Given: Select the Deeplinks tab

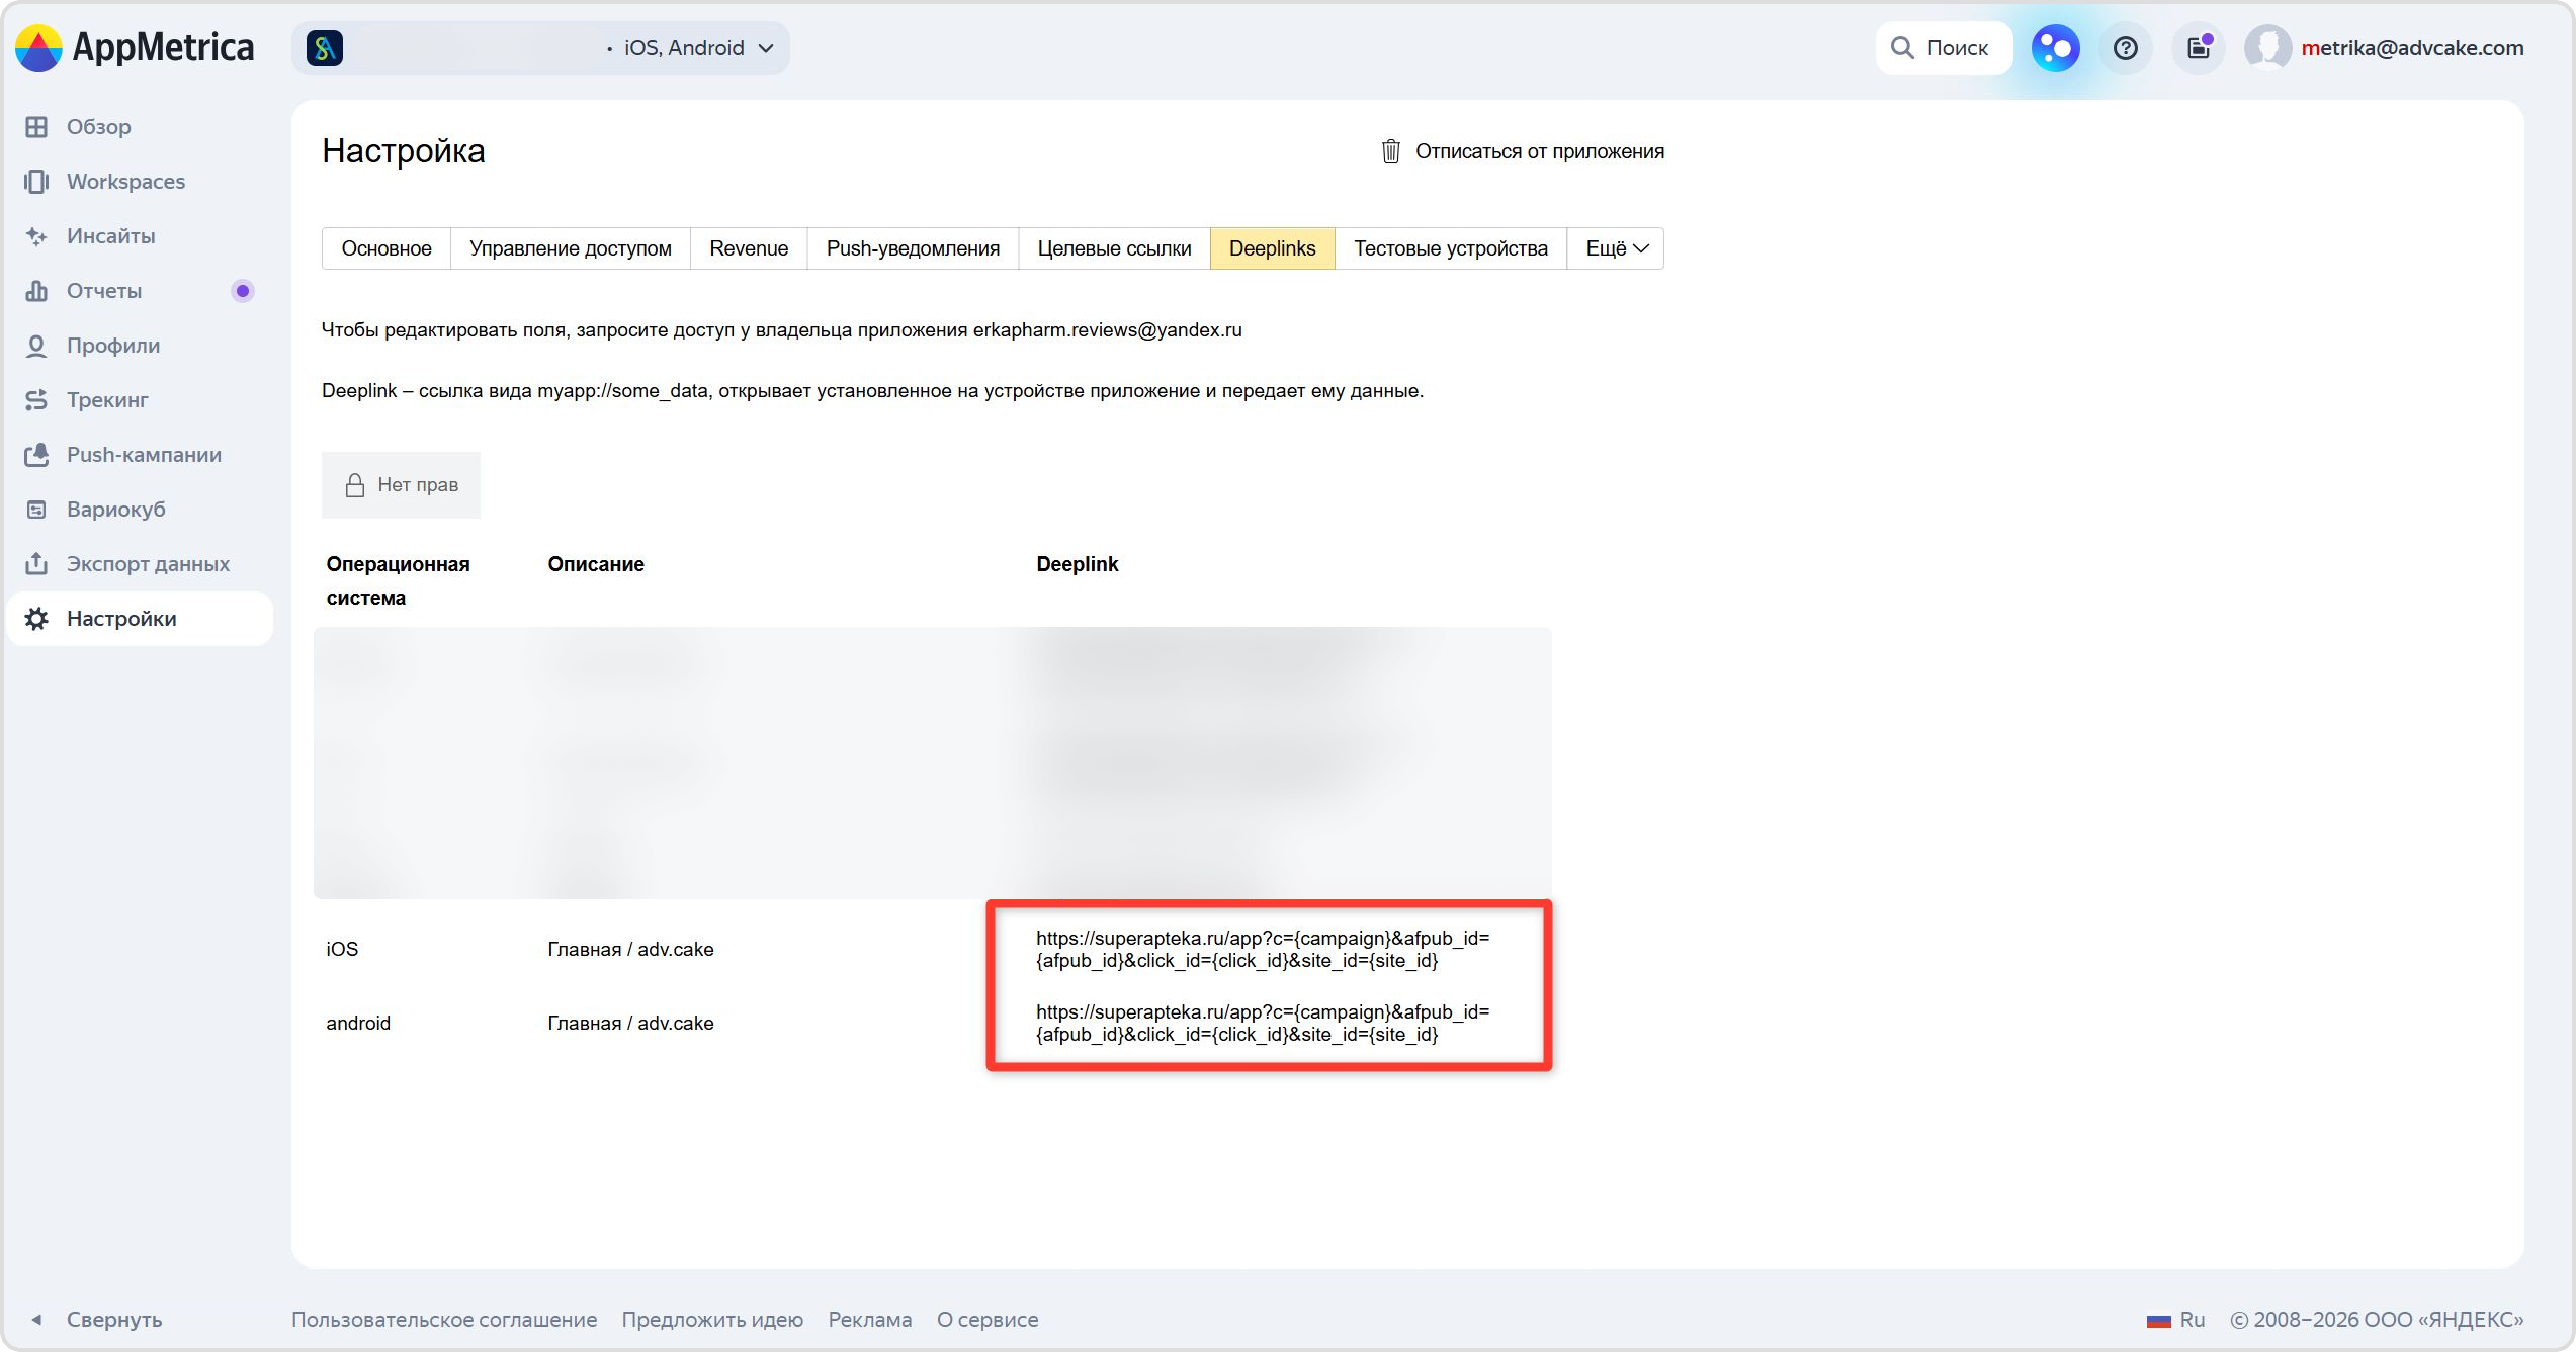Looking at the screenshot, I should [x=1272, y=248].
